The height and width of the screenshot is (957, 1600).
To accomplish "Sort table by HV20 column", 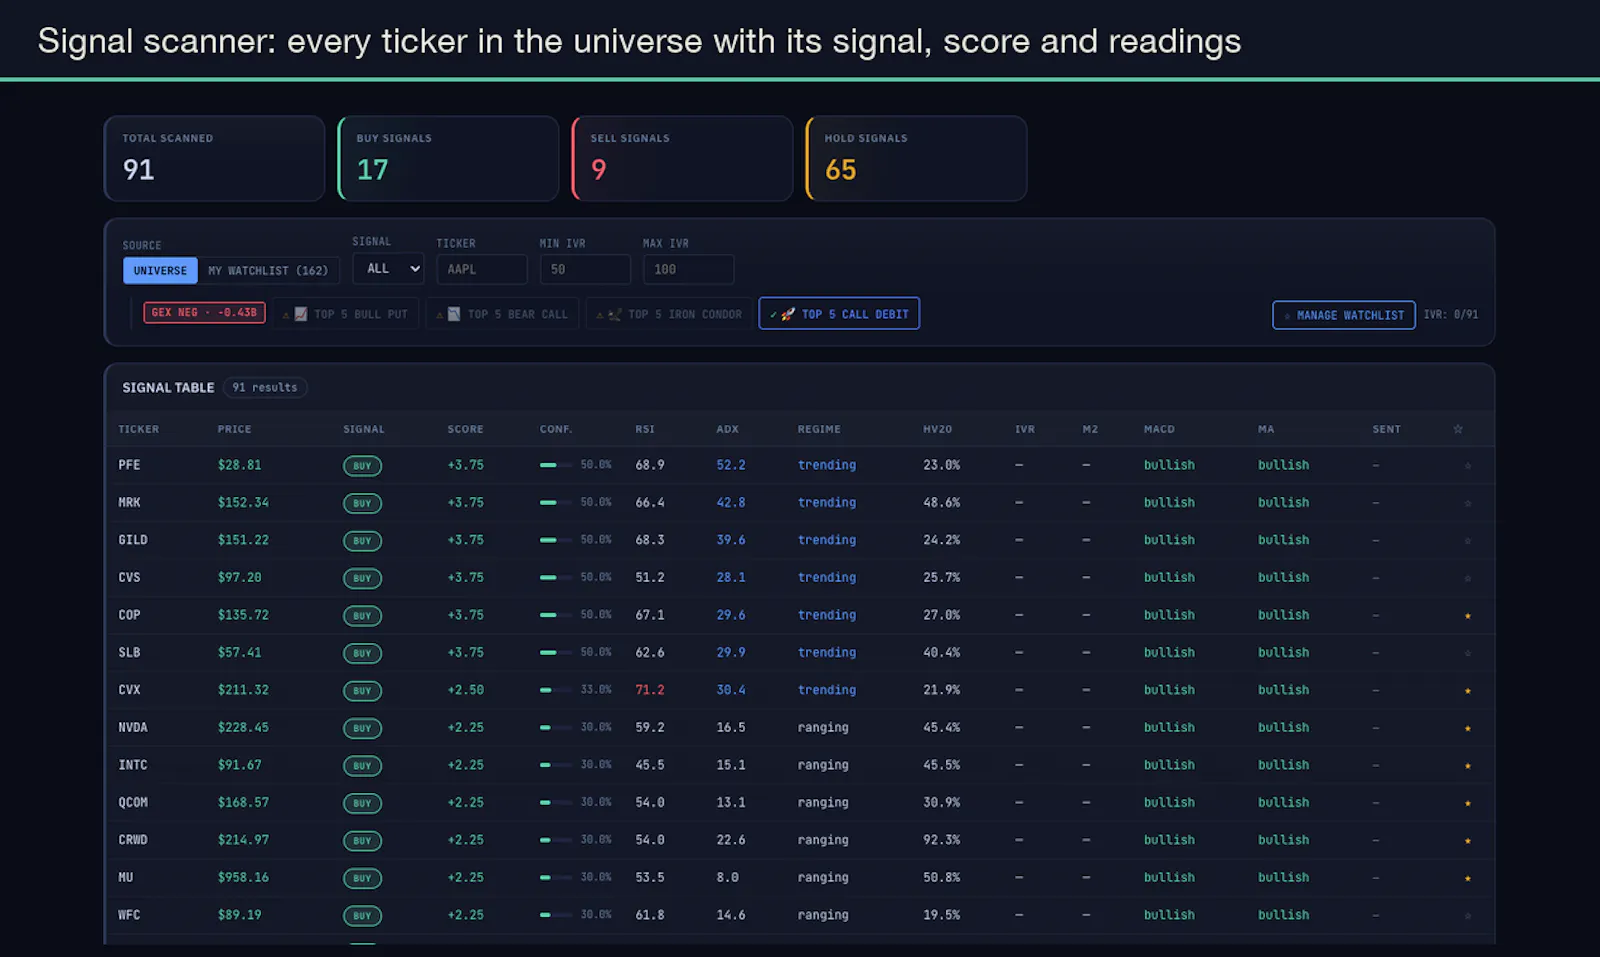I will pyautogui.click(x=937, y=429).
